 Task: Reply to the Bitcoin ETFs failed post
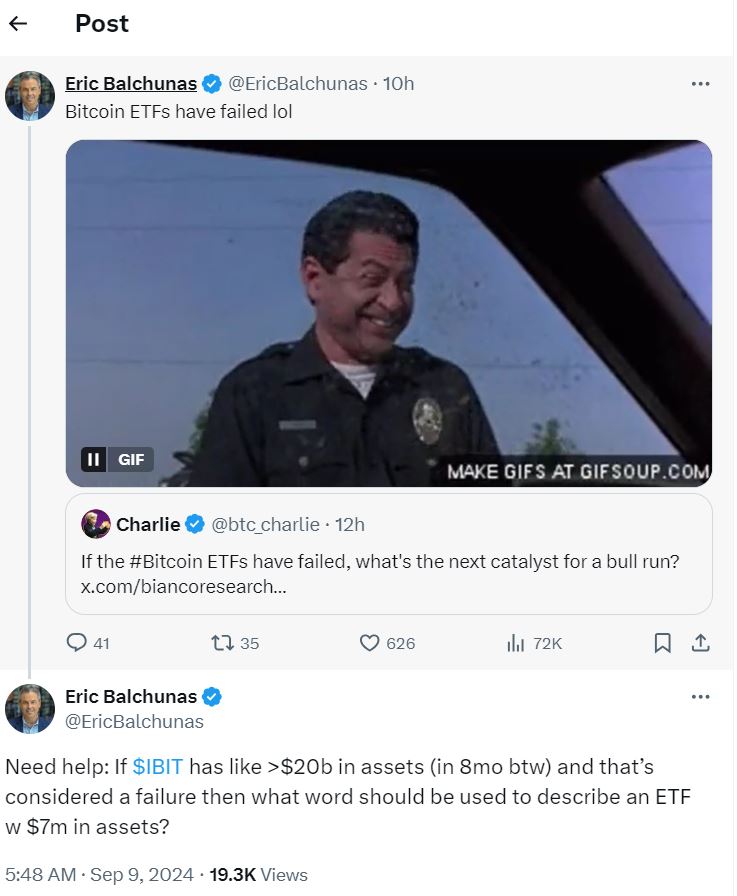(78, 643)
